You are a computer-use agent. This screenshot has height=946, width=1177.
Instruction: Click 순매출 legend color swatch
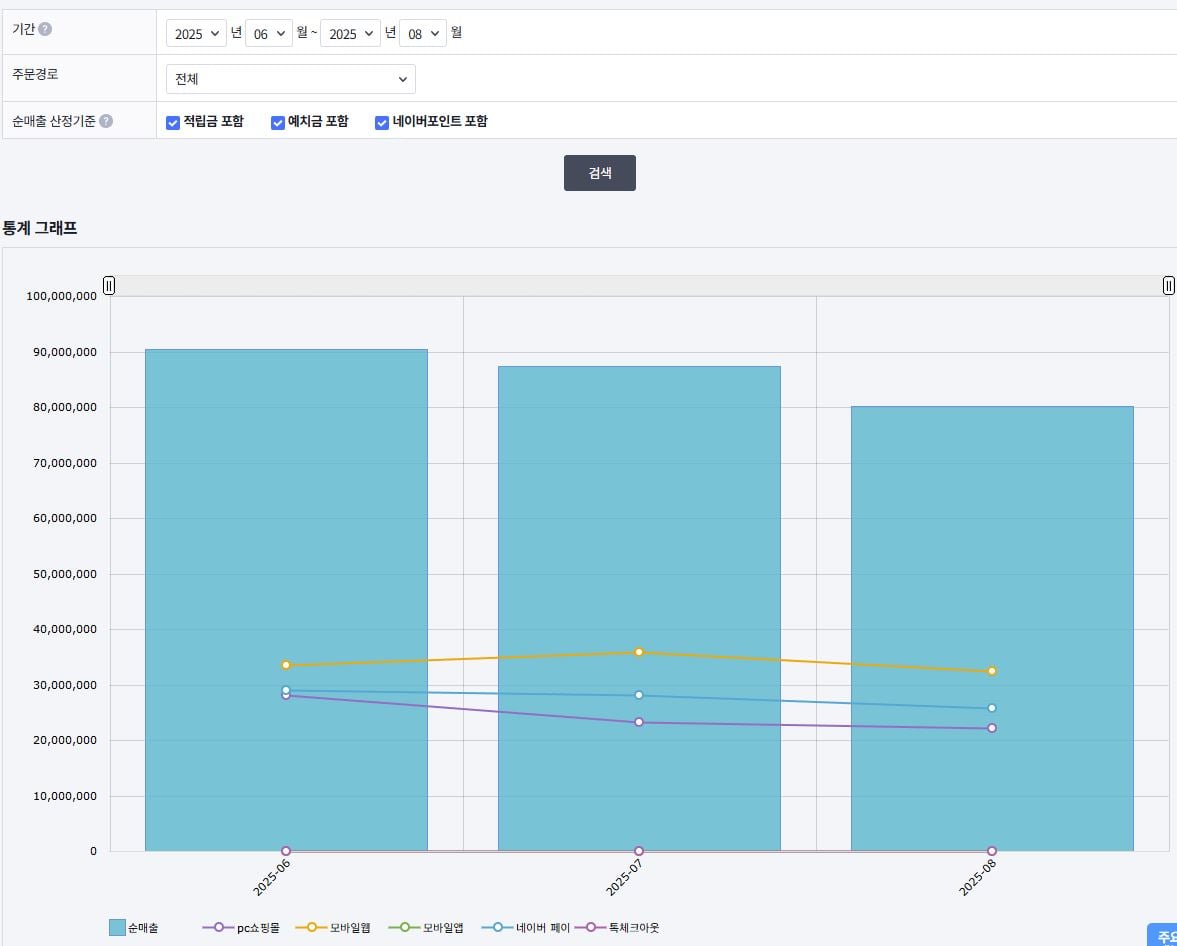pos(117,928)
